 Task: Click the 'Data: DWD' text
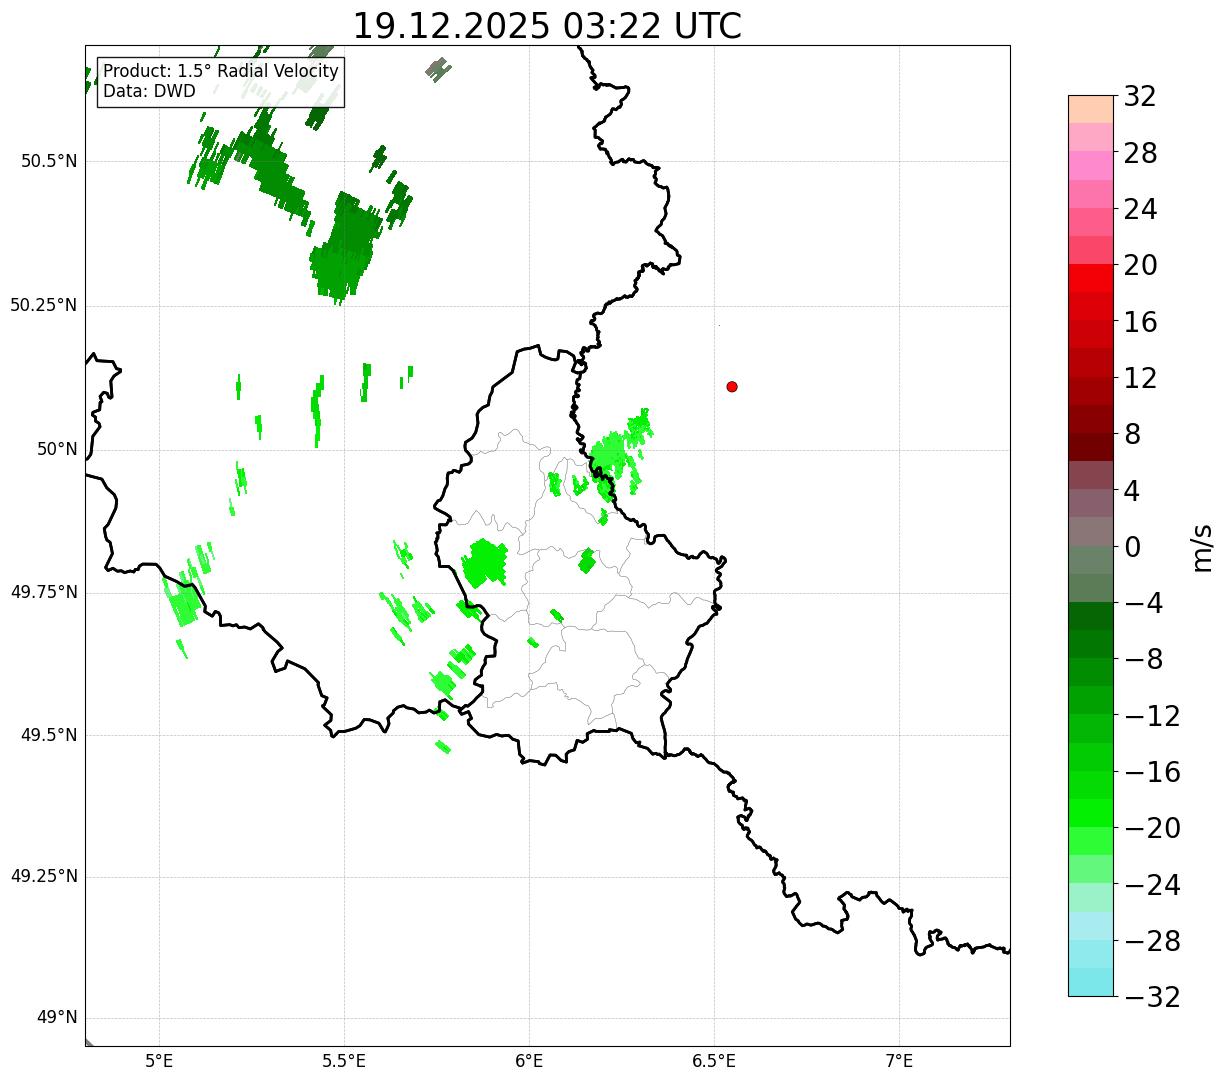tap(149, 92)
